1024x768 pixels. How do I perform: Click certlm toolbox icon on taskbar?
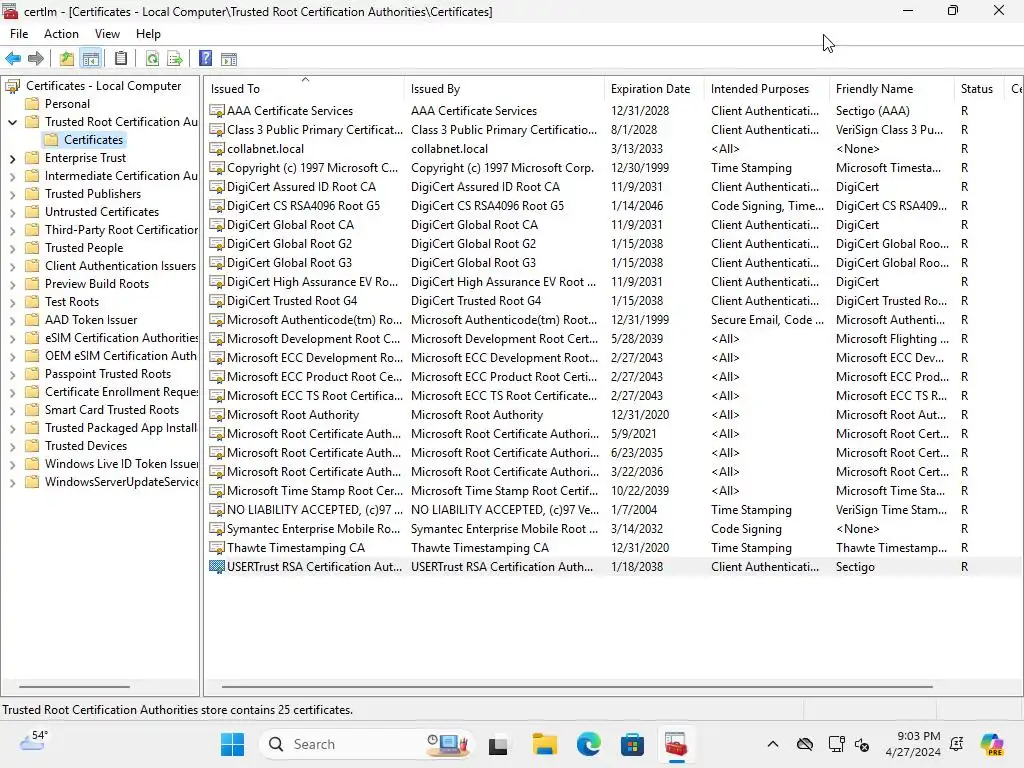coord(676,744)
